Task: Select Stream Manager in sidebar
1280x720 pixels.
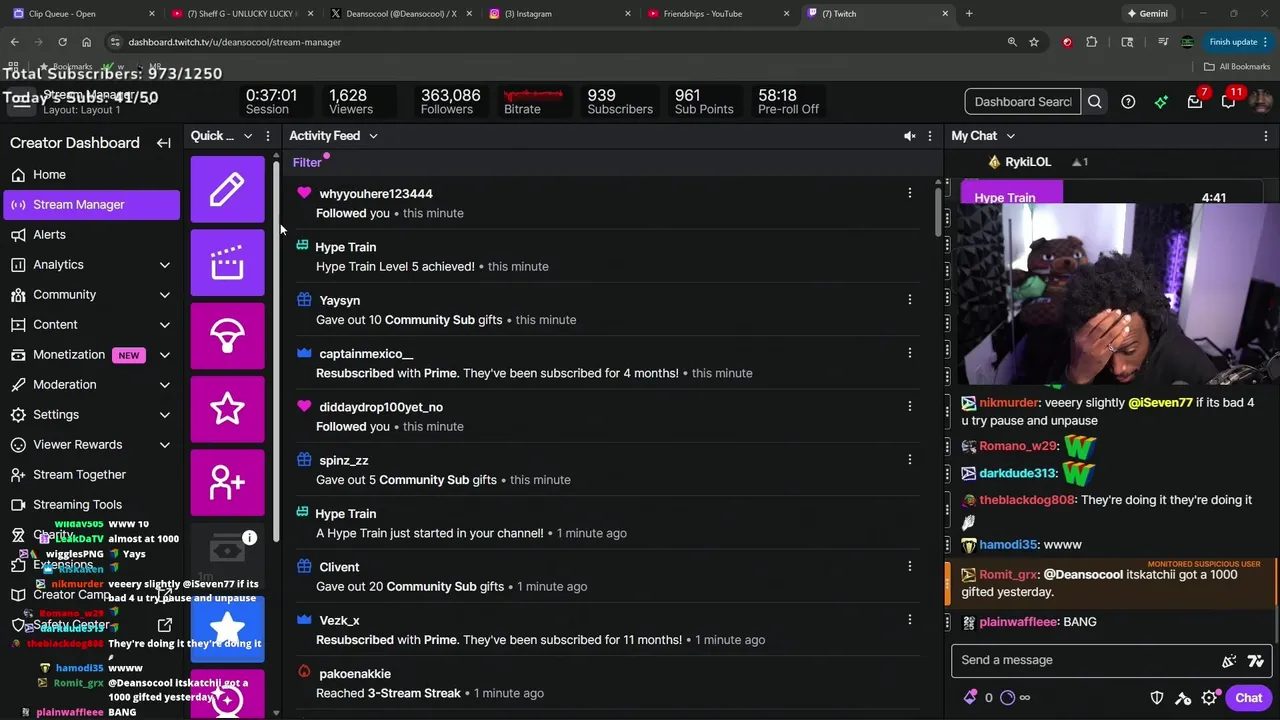Action: (x=92, y=205)
